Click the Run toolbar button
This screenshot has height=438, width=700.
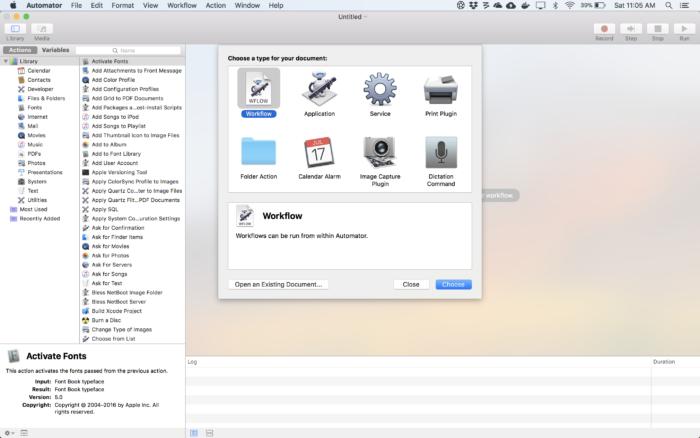[x=684, y=29]
